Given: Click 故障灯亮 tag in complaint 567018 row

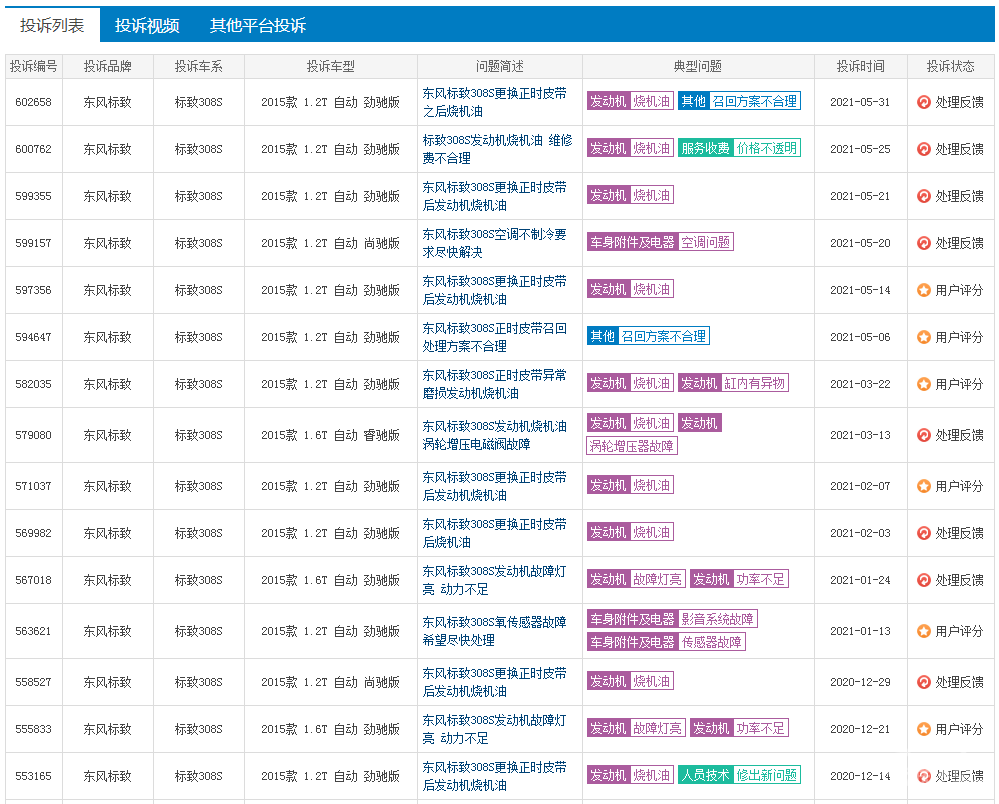Looking at the screenshot, I should [657, 579].
